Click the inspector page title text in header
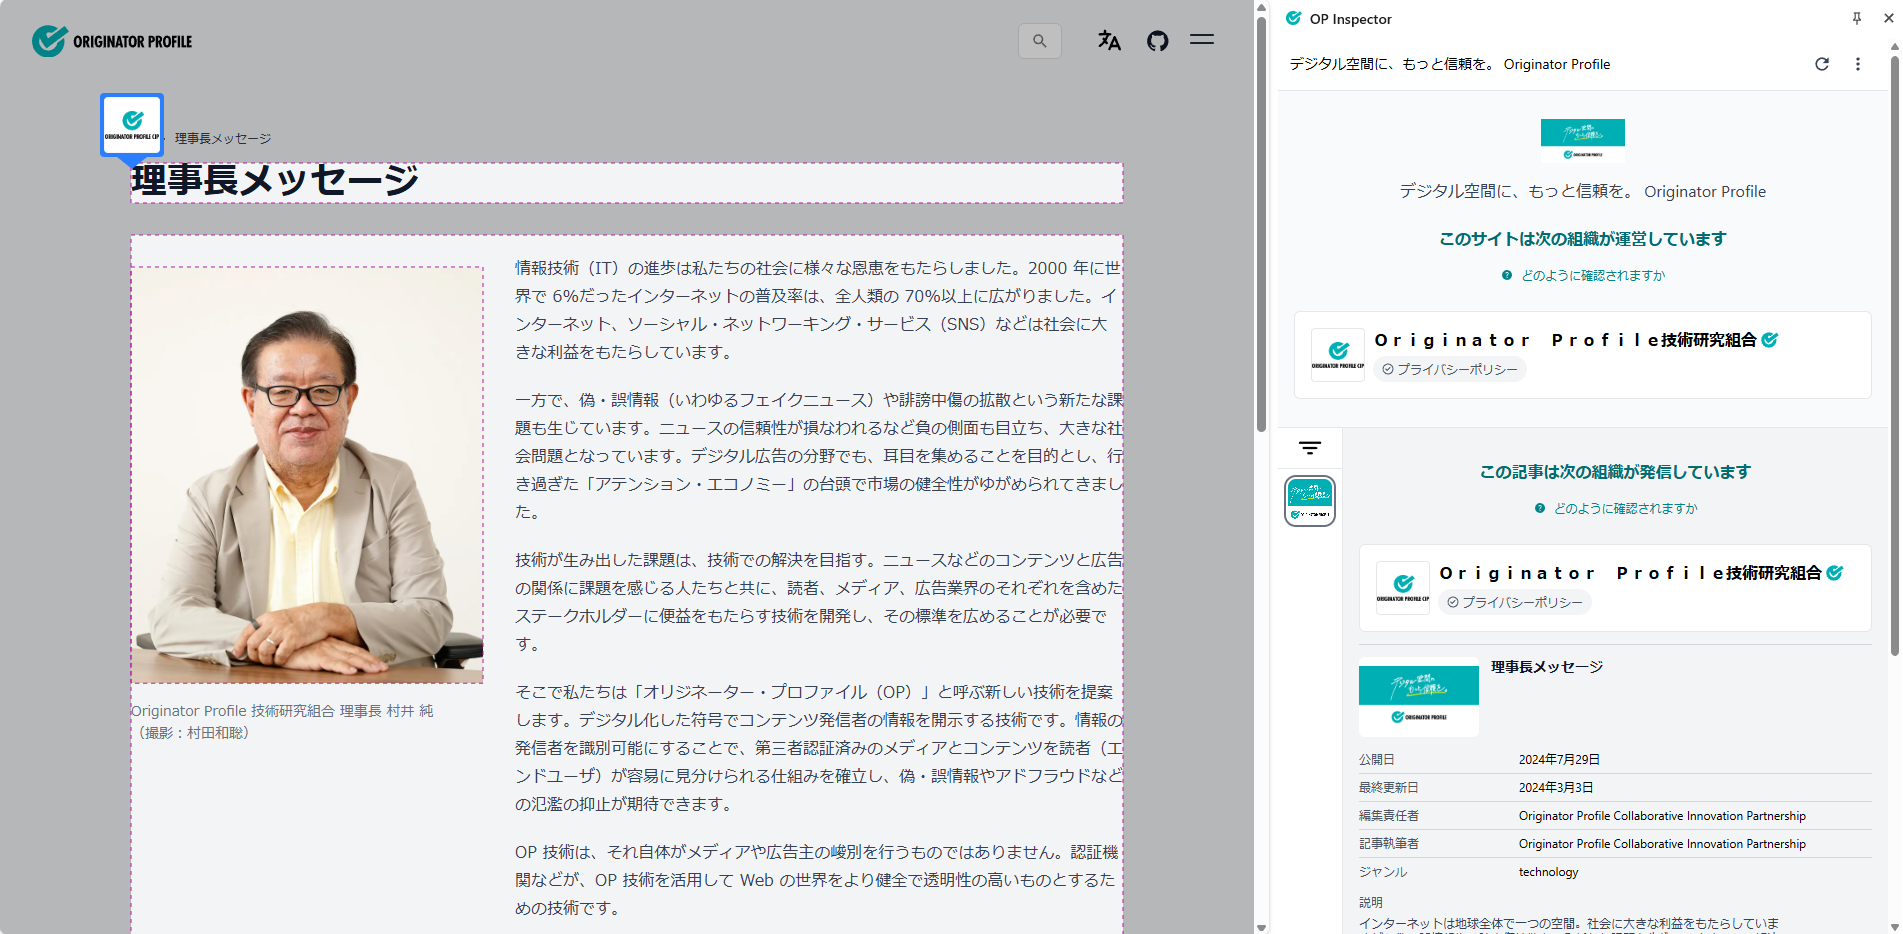This screenshot has width=1903, height=934. (x=1450, y=64)
